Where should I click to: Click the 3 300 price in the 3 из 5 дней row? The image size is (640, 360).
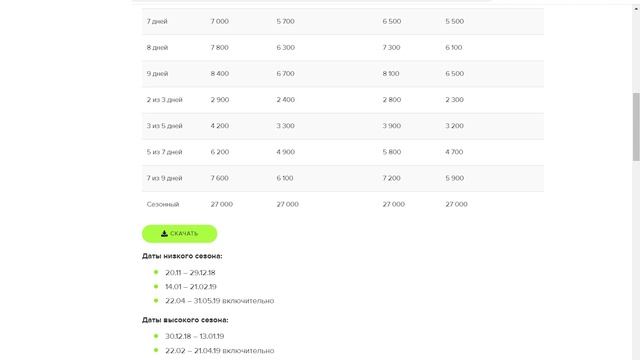(285, 126)
